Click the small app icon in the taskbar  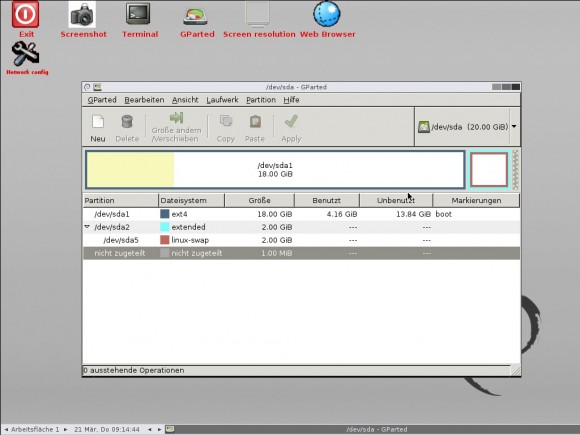click(170, 429)
